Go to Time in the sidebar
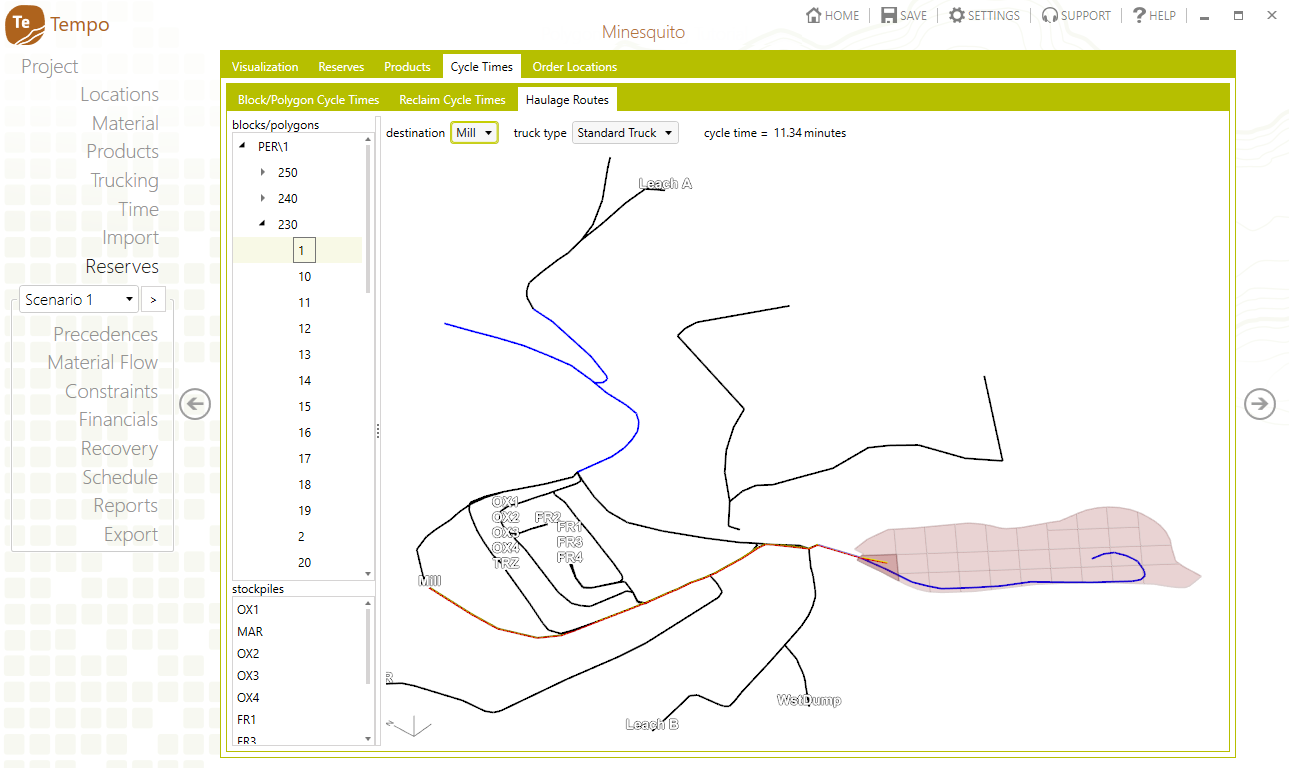Viewport: 1289px width, 768px height. point(138,209)
